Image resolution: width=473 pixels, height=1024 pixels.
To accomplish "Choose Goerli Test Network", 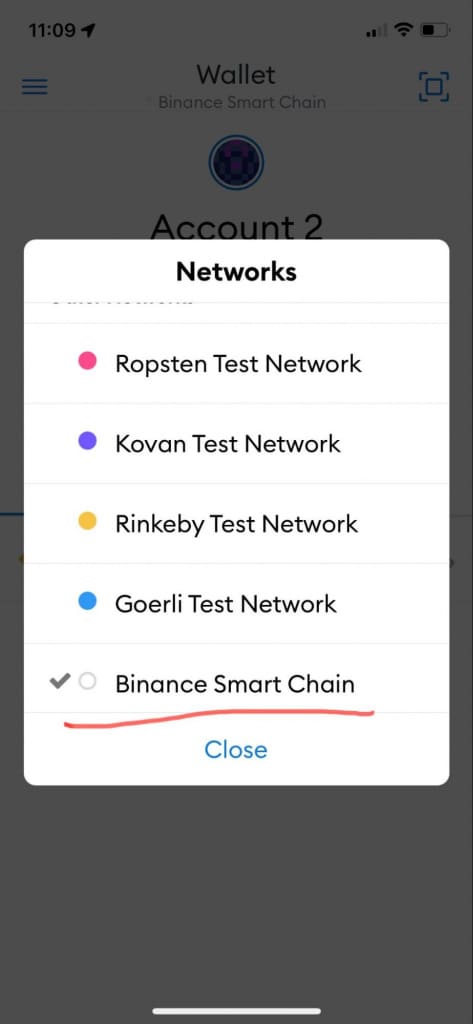I will (x=236, y=603).
